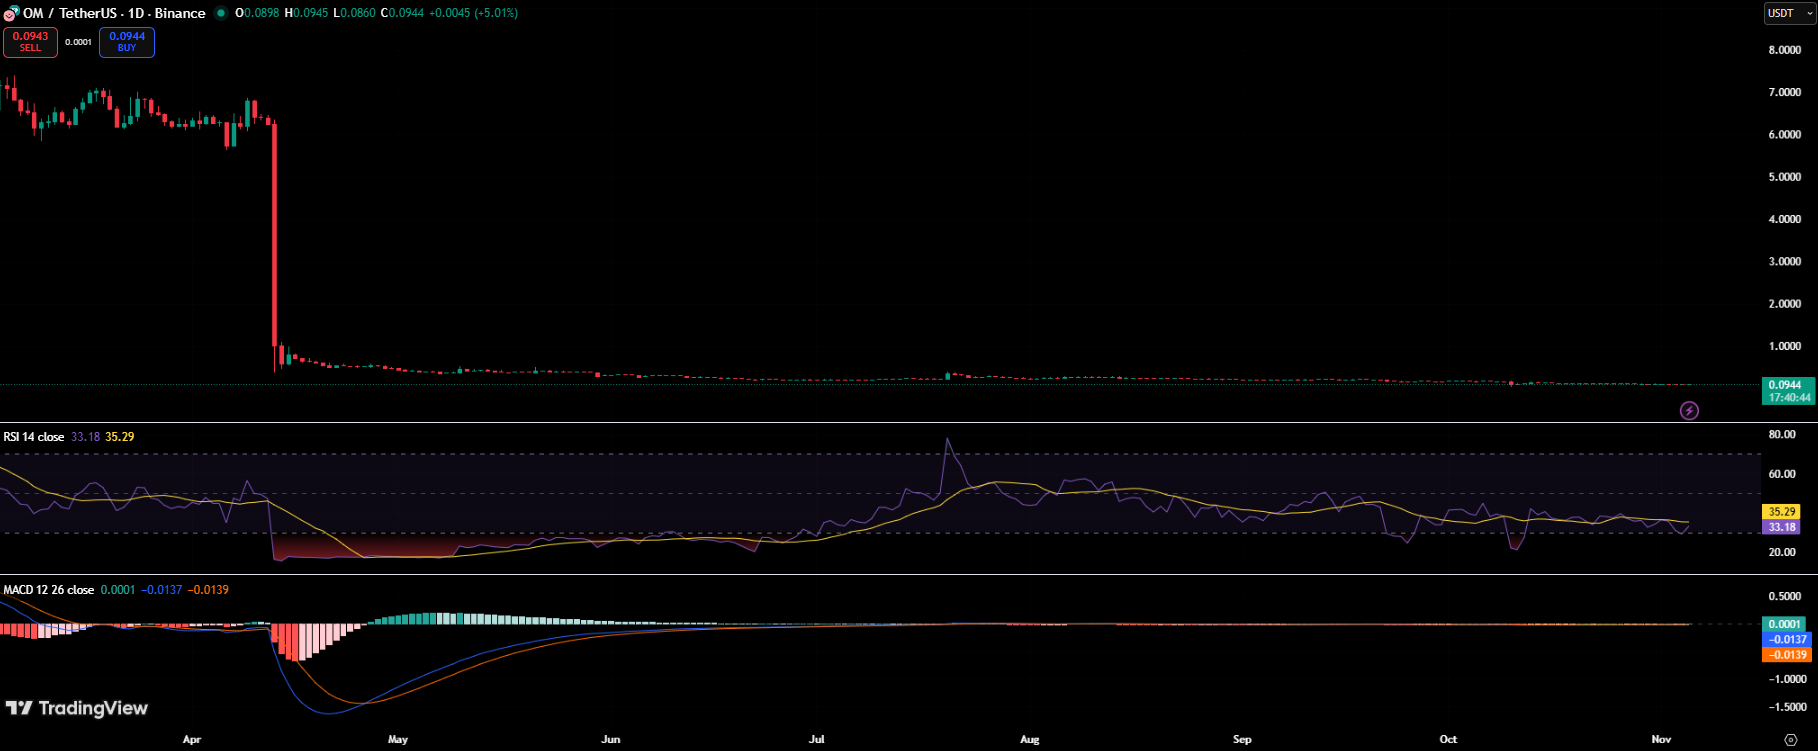The width and height of the screenshot is (1818, 751).
Task: Click the Oct label on time axis
Action: [1448, 740]
